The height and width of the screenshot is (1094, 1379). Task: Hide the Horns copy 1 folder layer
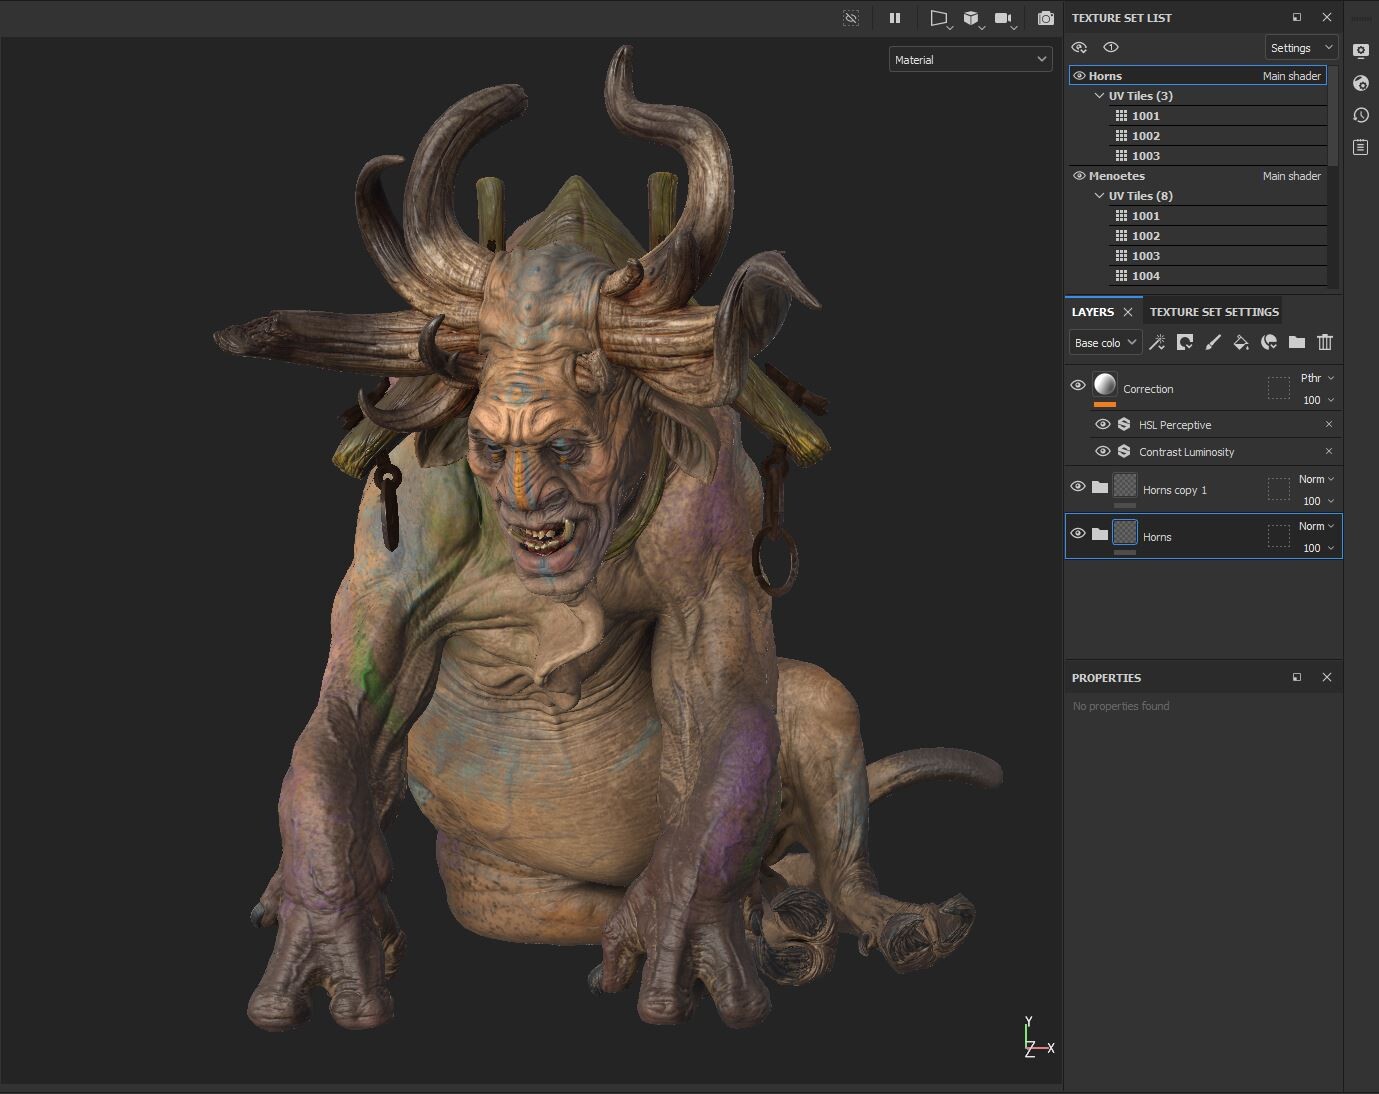coord(1078,486)
